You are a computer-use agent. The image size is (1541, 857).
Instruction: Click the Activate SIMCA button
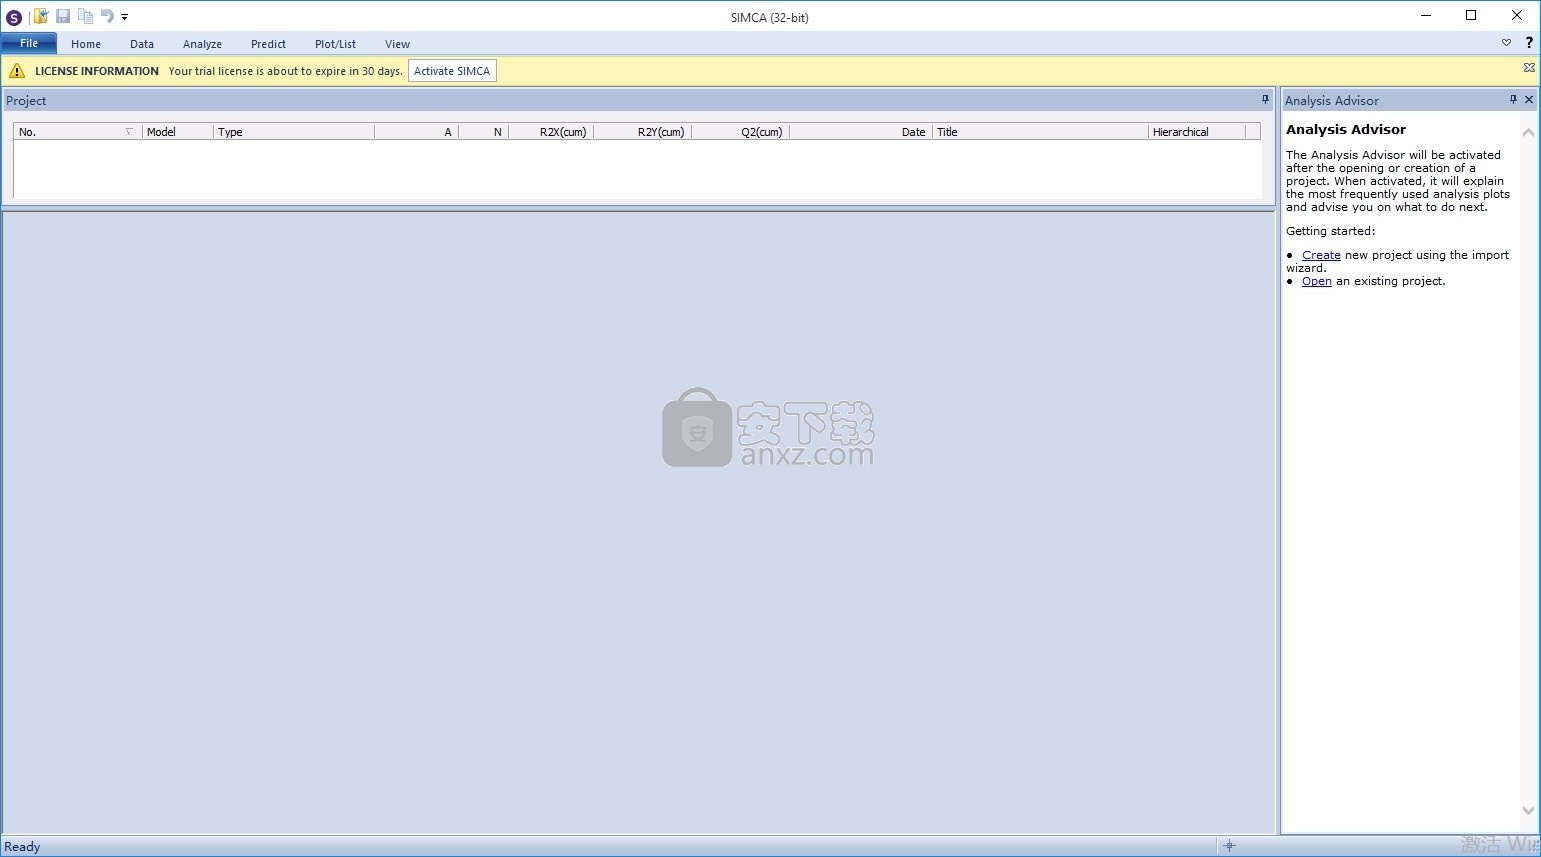452,71
